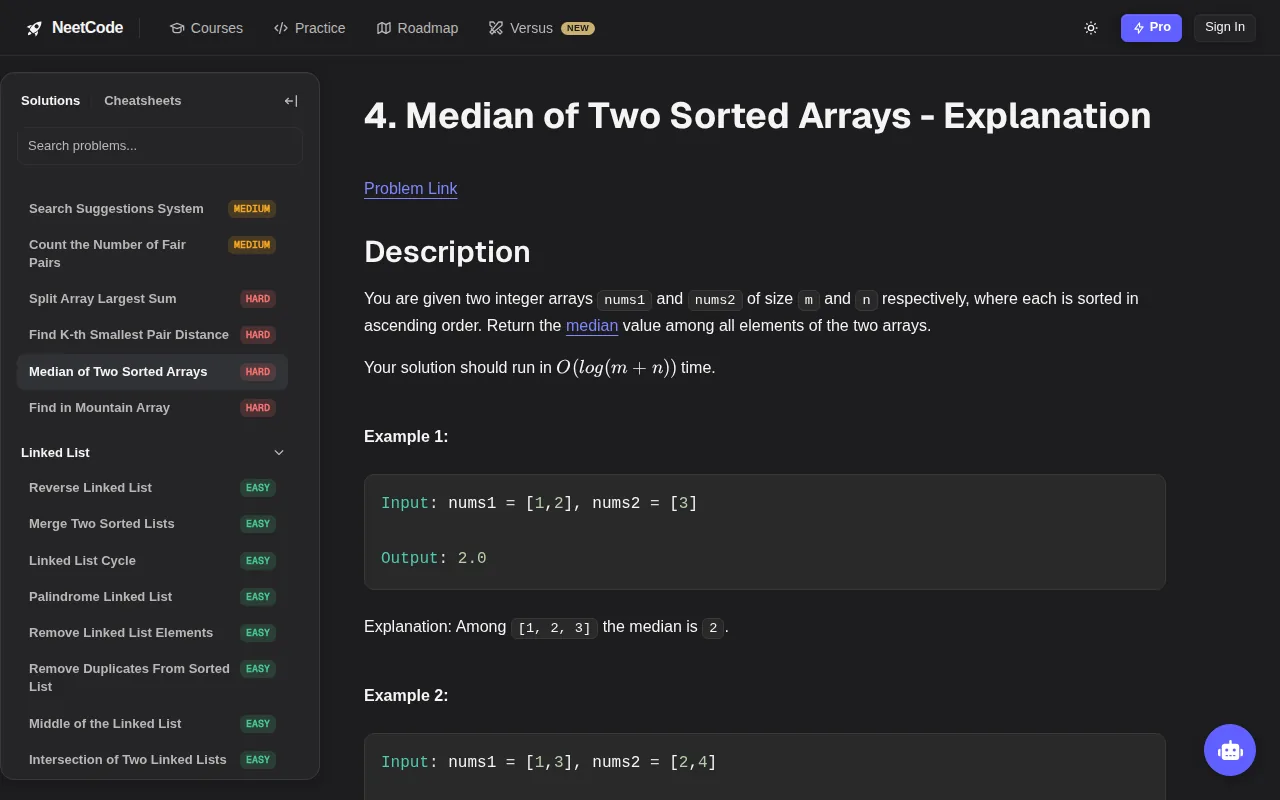Open the Courses menu
1280x800 pixels.
[206, 28]
